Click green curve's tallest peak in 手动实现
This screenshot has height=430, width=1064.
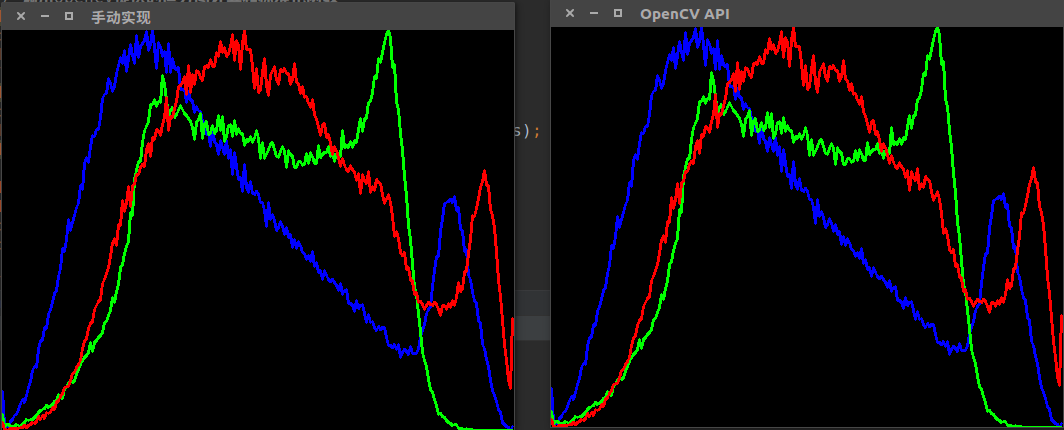[x=387, y=34]
